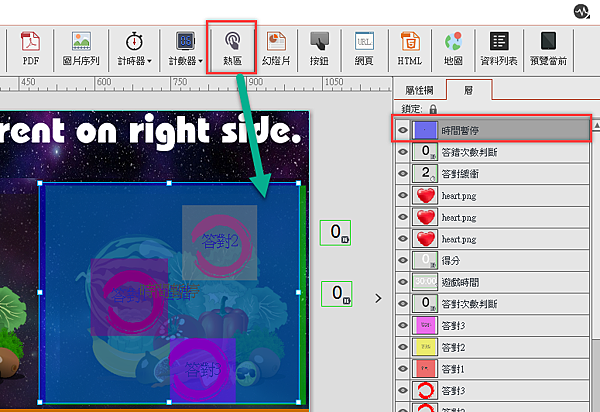Open the 計數器 dropdown arrow

point(200,61)
